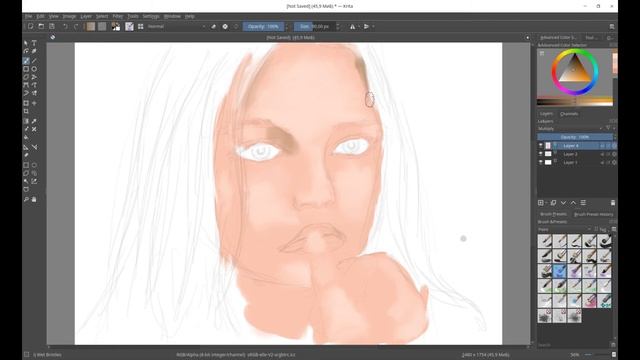The image size is (640, 360).
Task: Add a new paint layer
Action: point(541,203)
